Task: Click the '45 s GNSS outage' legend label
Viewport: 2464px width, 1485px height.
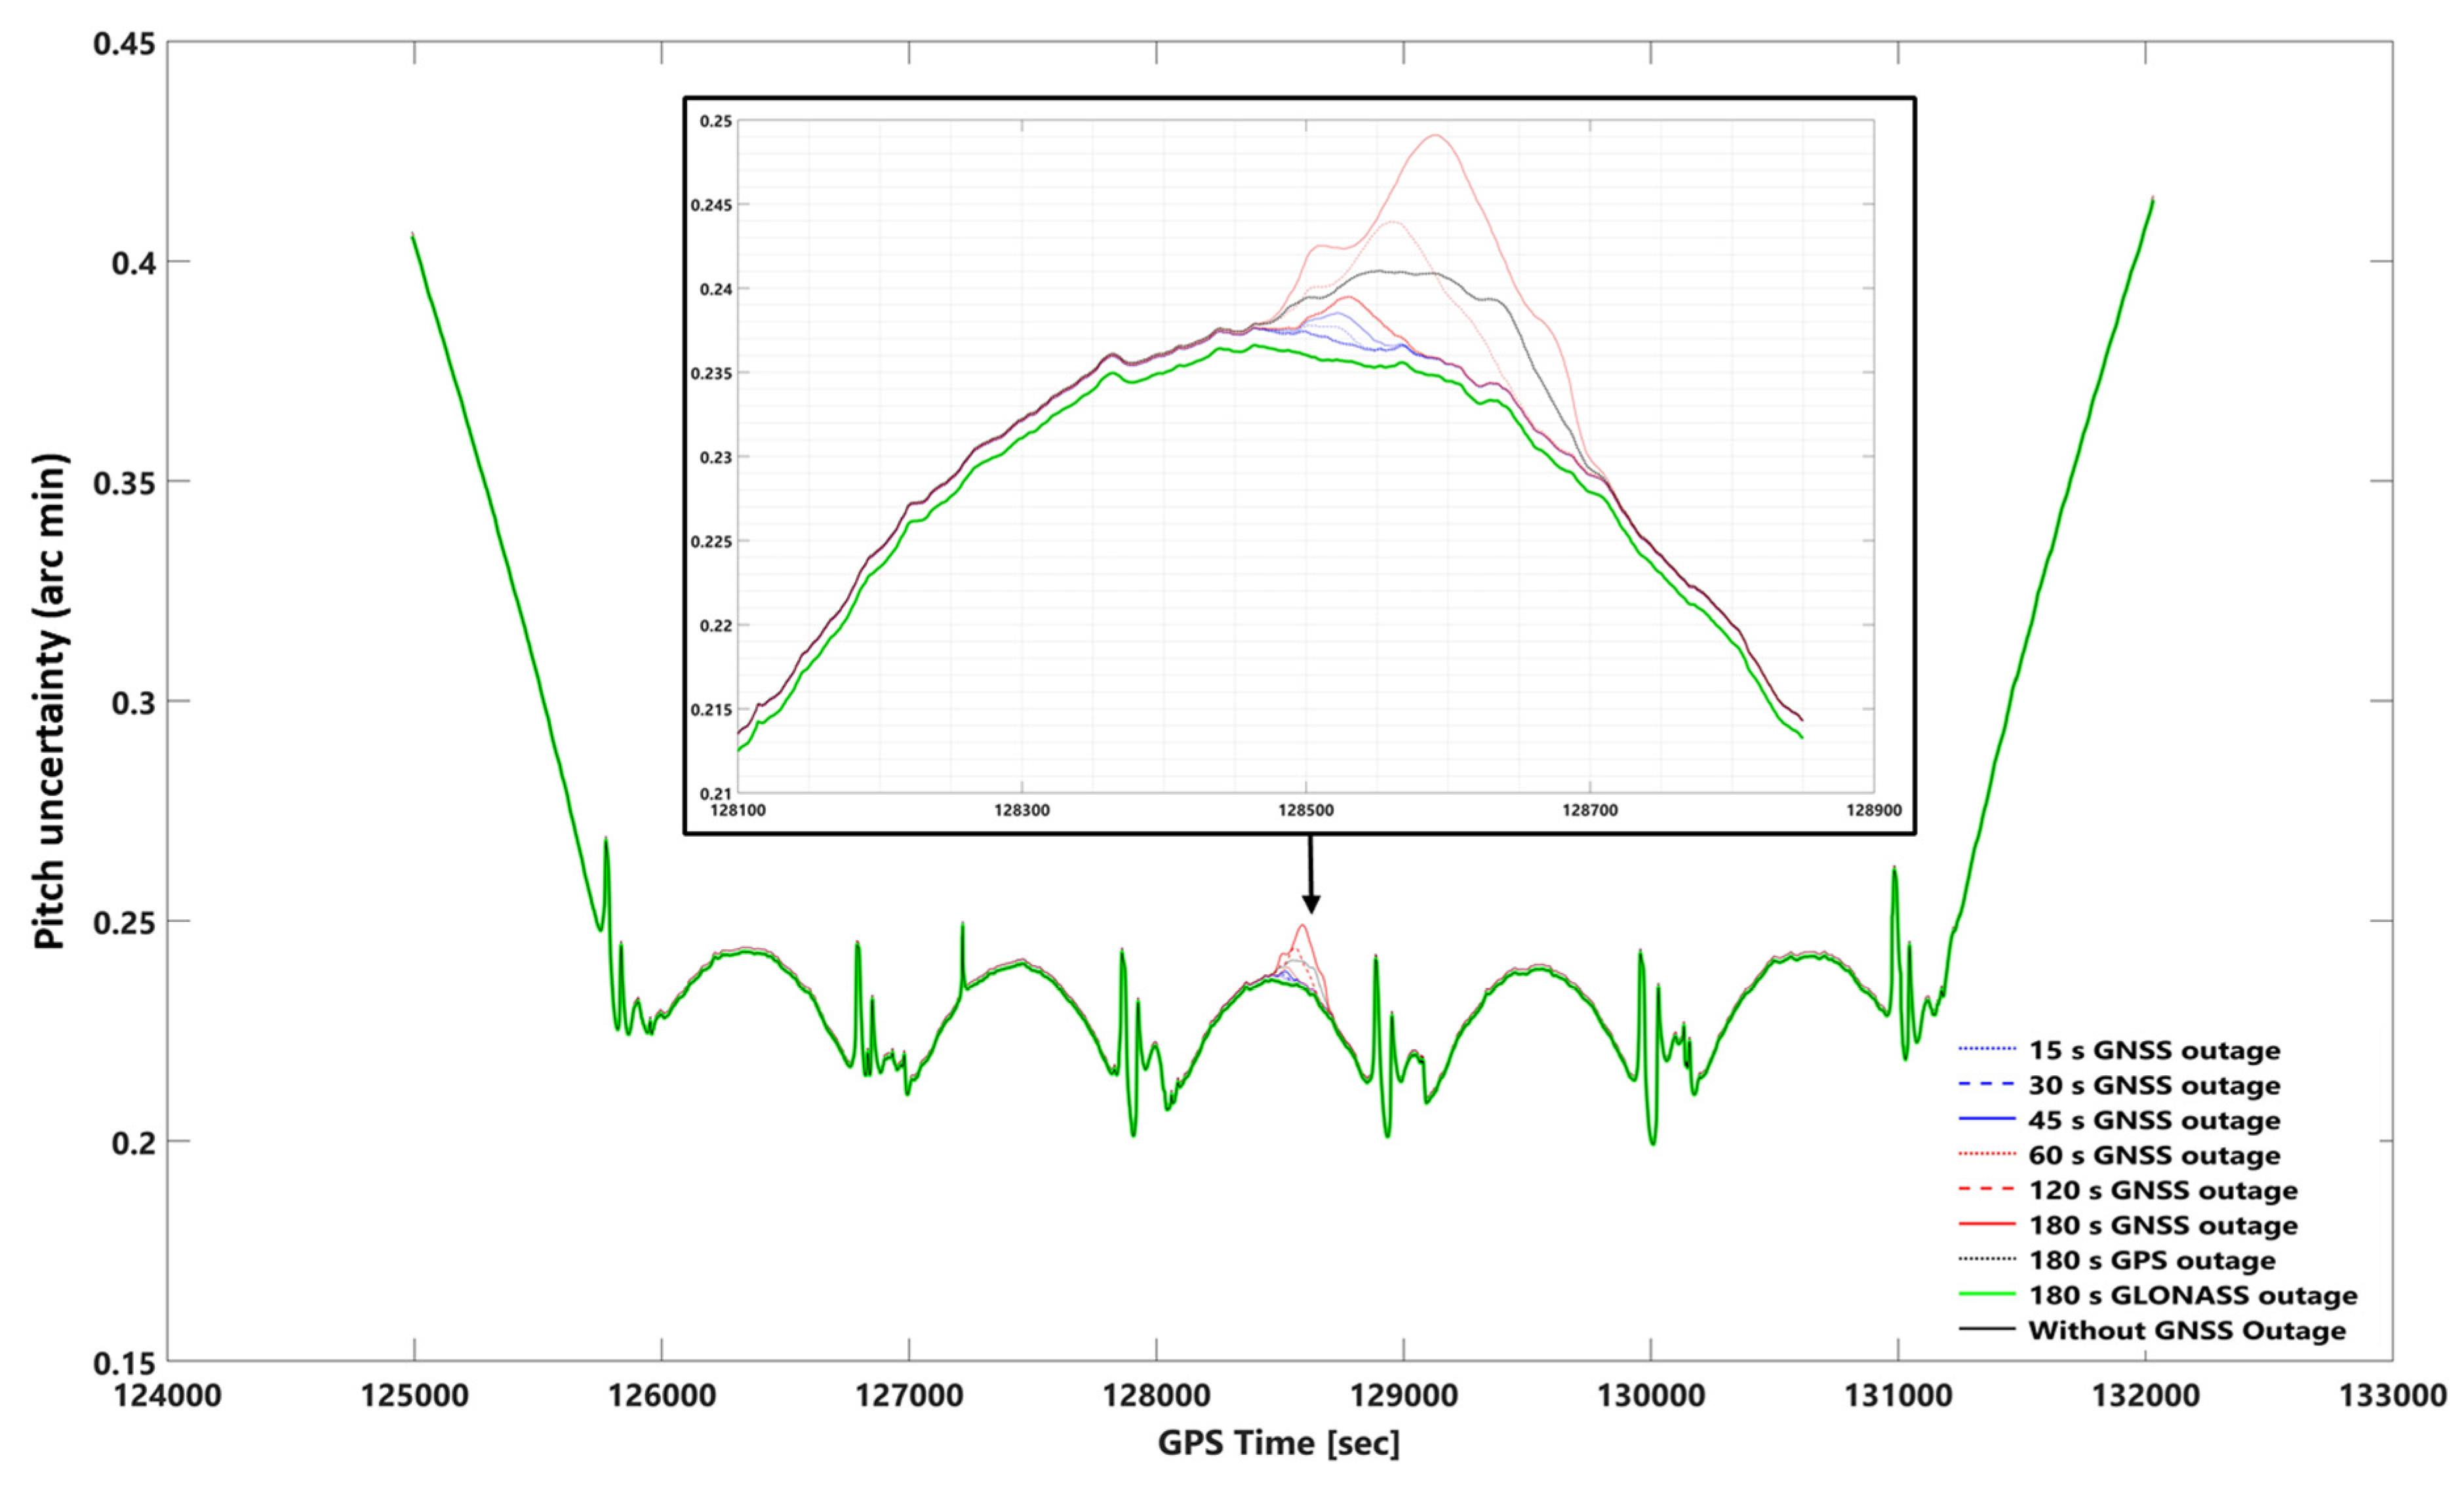Action: coord(2154,1120)
